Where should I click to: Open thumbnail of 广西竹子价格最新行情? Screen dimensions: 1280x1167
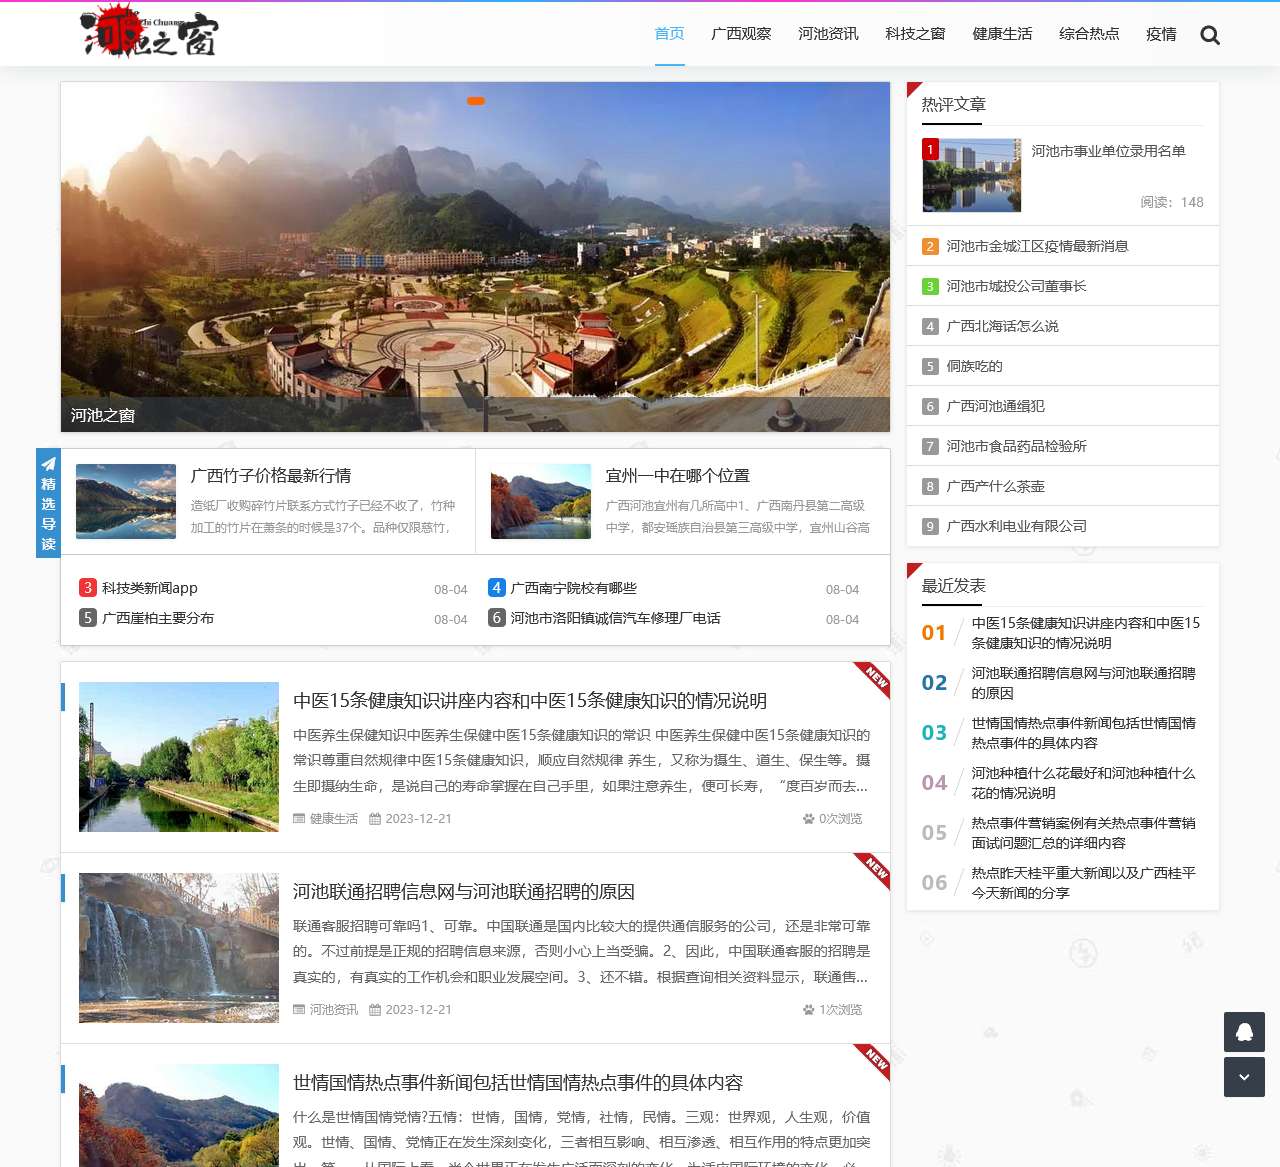click(x=126, y=501)
